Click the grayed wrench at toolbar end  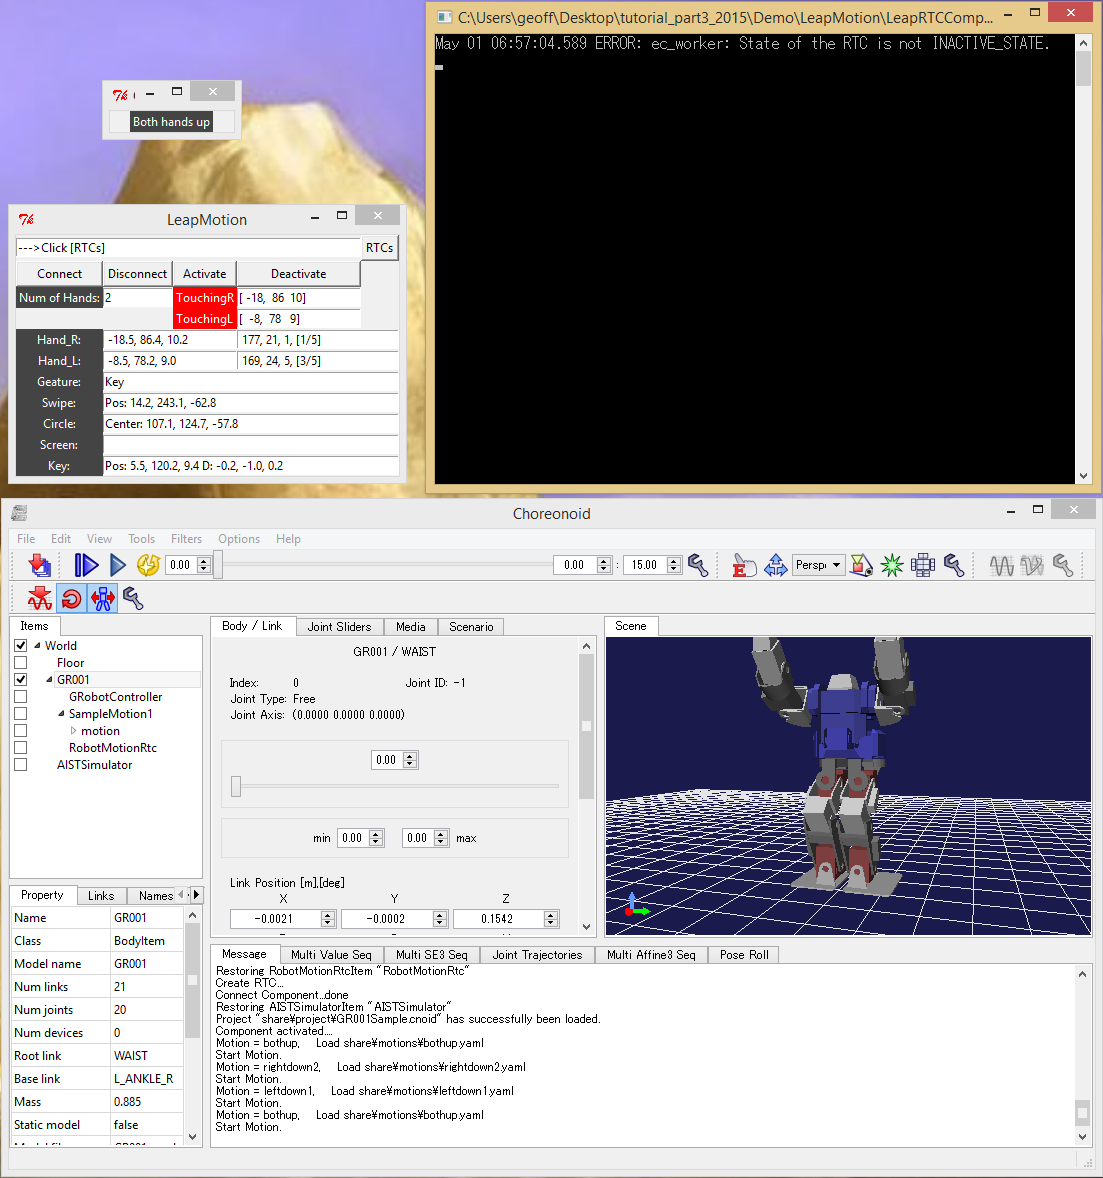pyautogui.click(x=1062, y=565)
